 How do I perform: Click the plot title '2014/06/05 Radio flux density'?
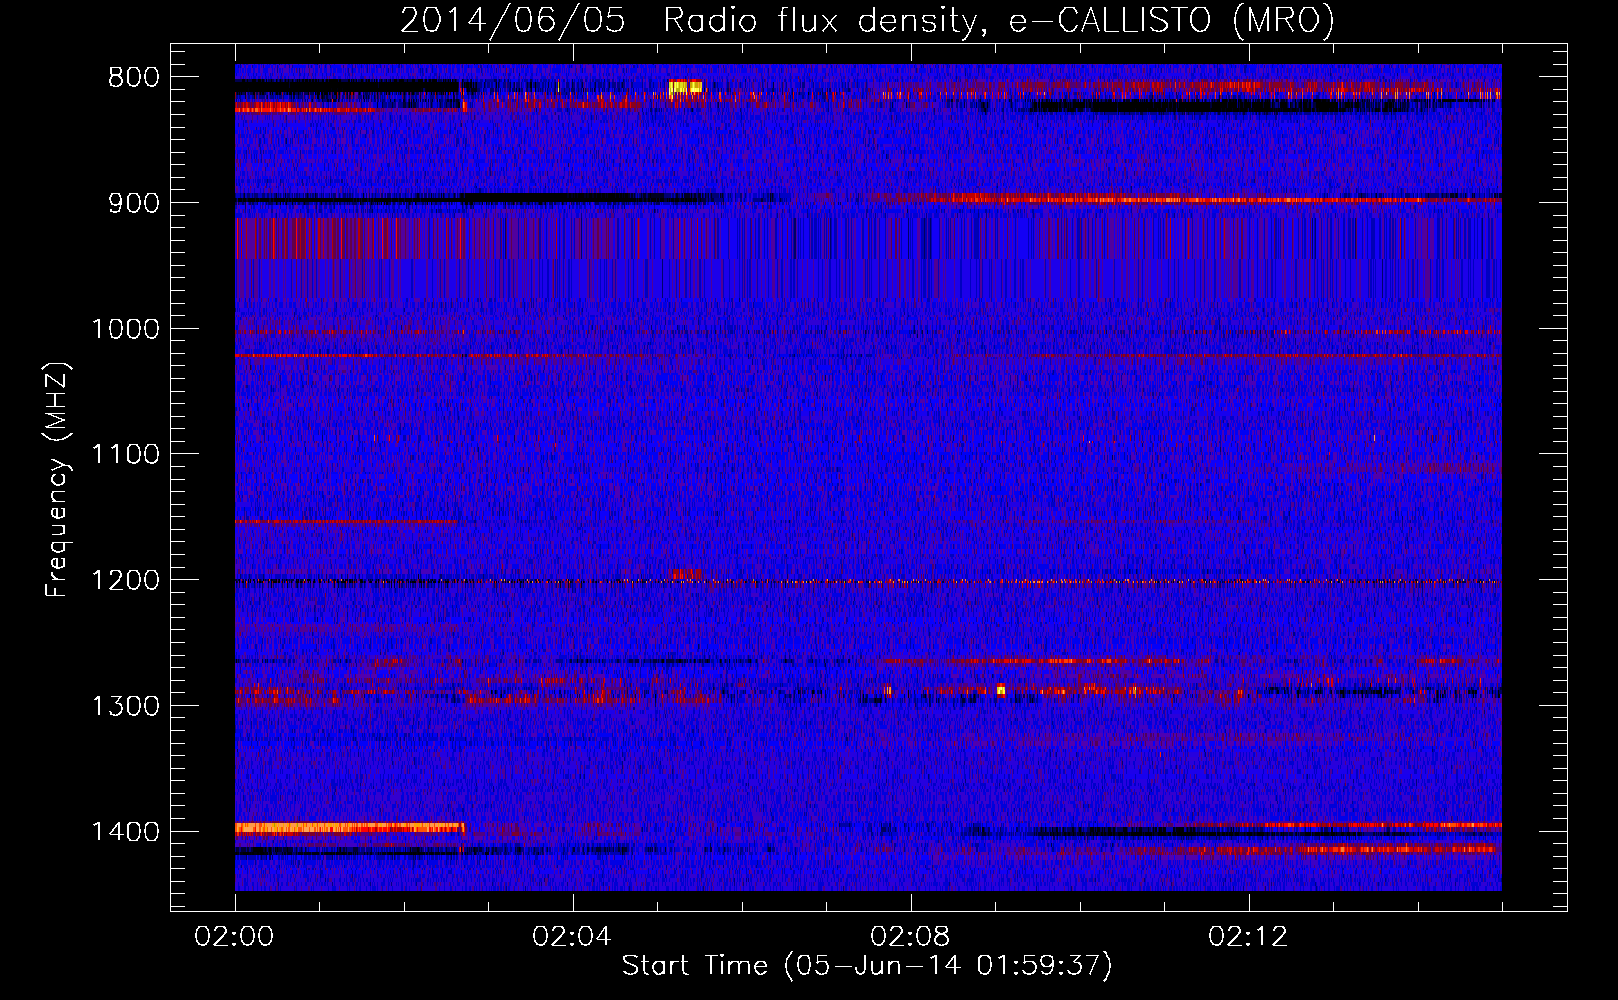[x=867, y=20]
